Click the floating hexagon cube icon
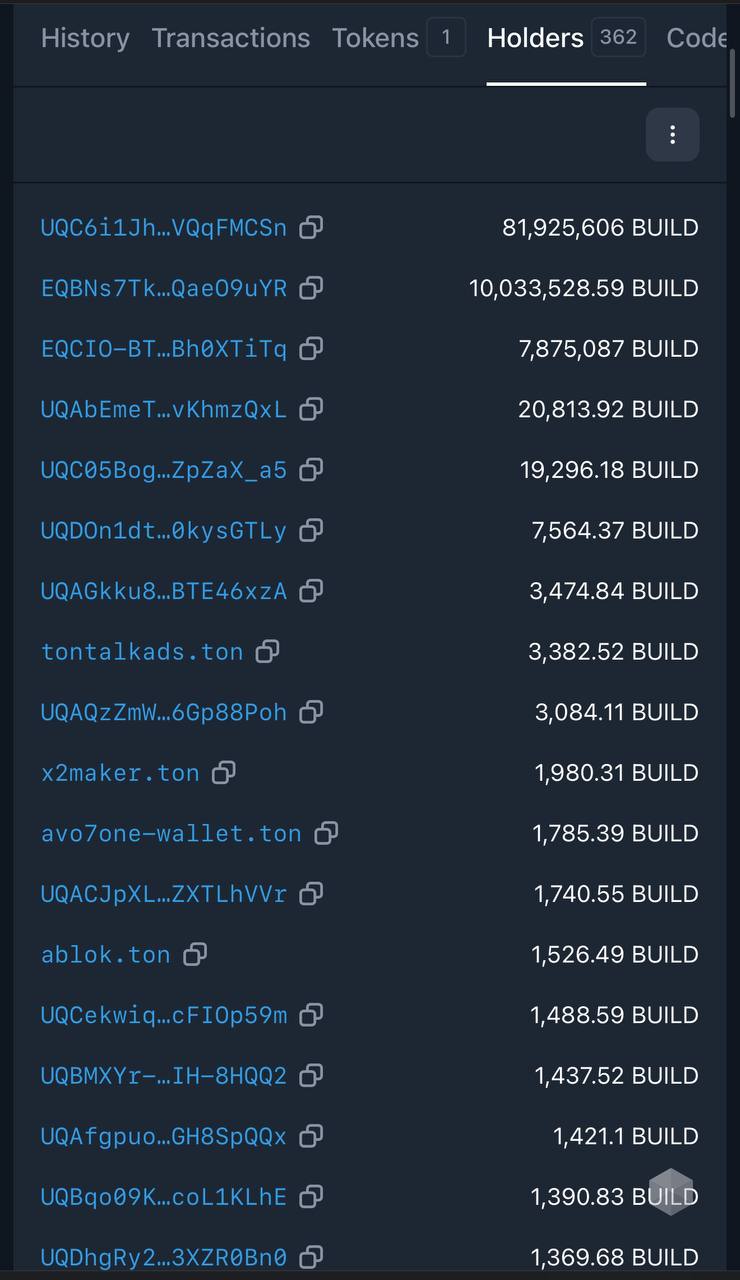740x1280 pixels. click(671, 1191)
